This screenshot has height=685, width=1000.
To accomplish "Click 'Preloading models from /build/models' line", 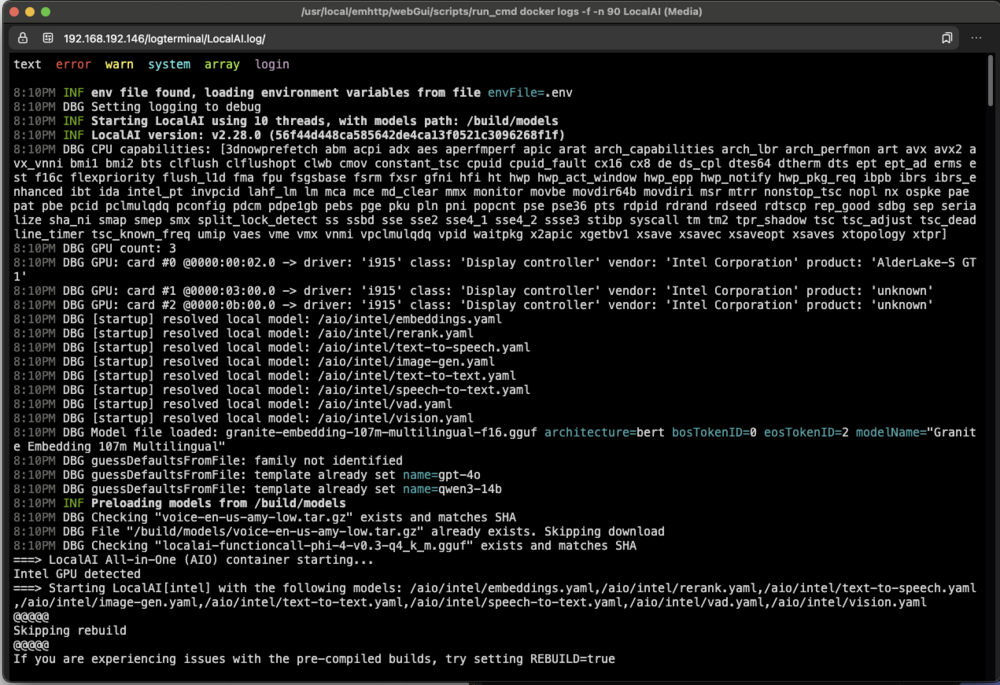I will 179,503.
